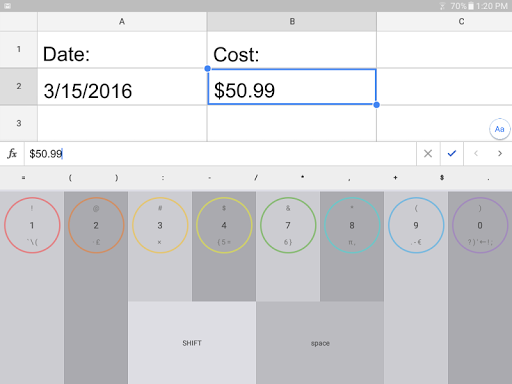
Task: Go to the previous cell with the left arrow
Action: tap(476, 154)
